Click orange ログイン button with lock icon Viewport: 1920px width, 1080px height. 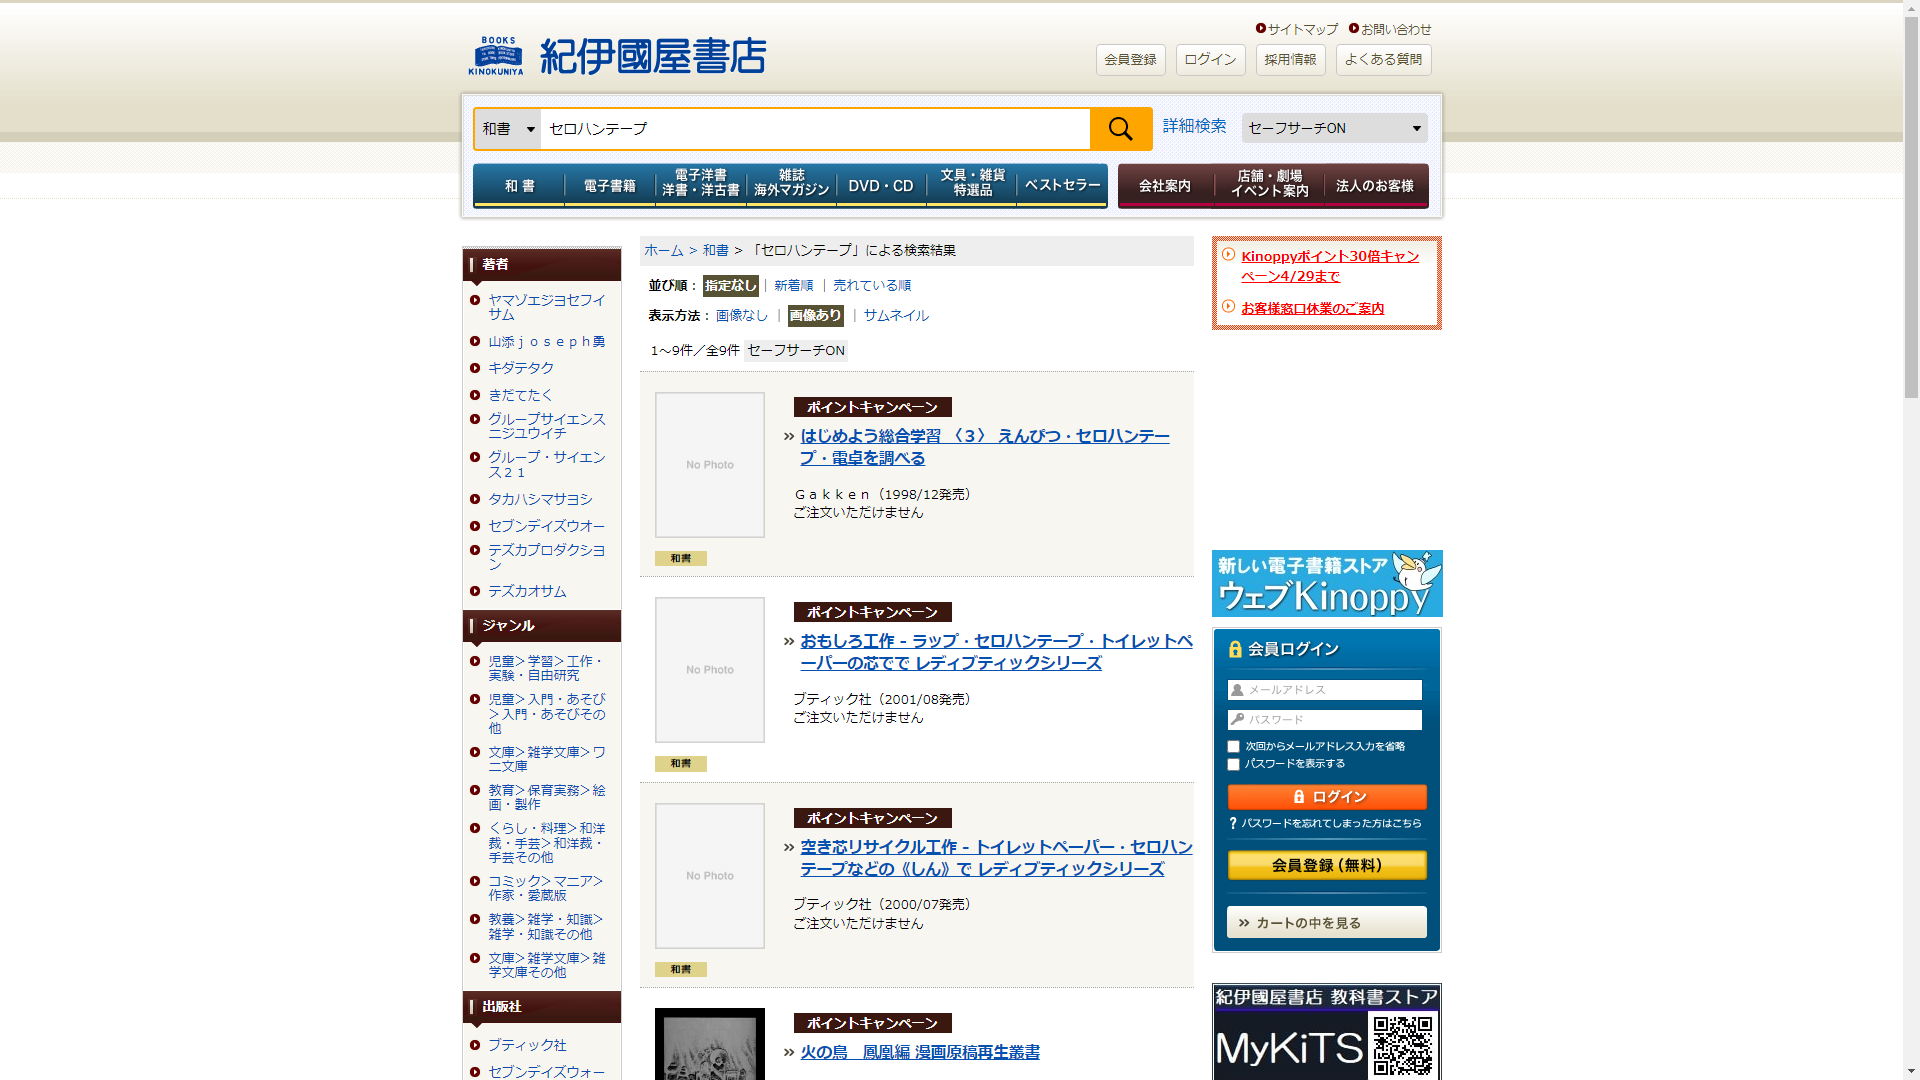(1326, 796)
